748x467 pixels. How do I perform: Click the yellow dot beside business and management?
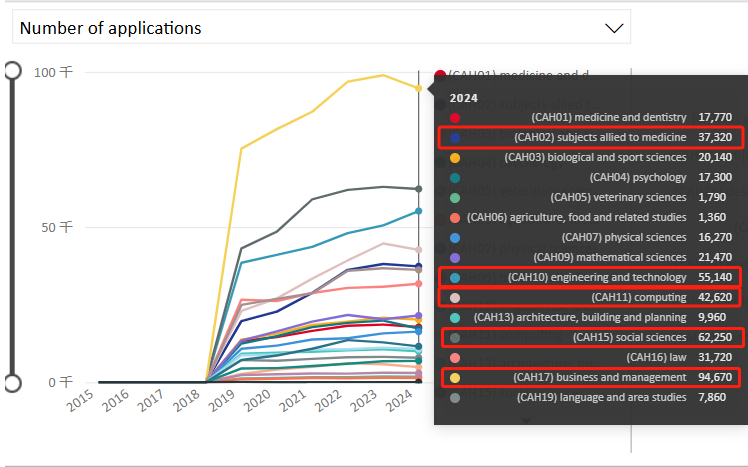pyautogui.click(x=455, y=377)
